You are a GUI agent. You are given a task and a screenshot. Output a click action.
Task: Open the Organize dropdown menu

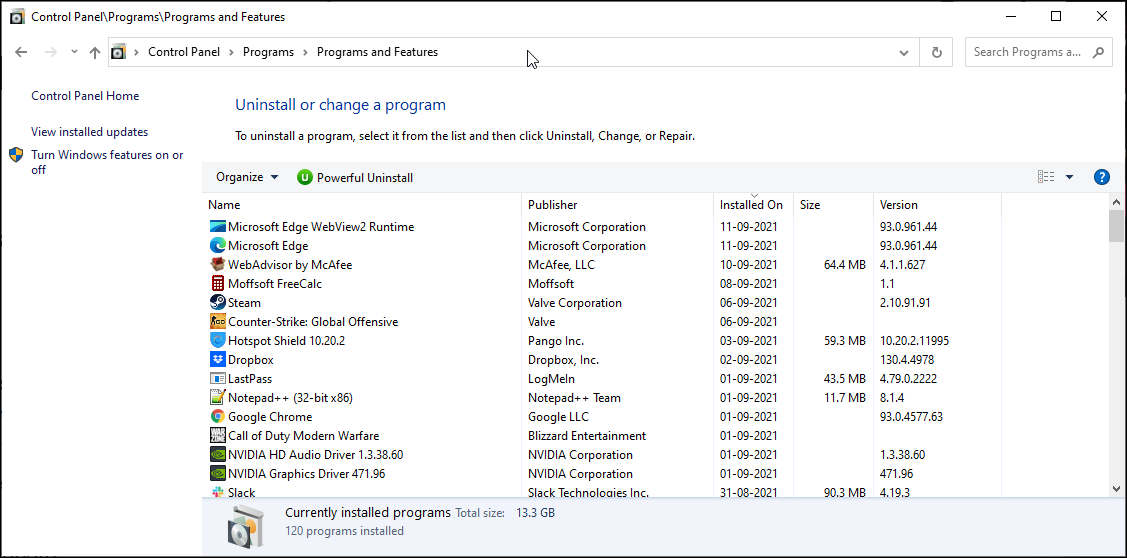click(247, 177)
